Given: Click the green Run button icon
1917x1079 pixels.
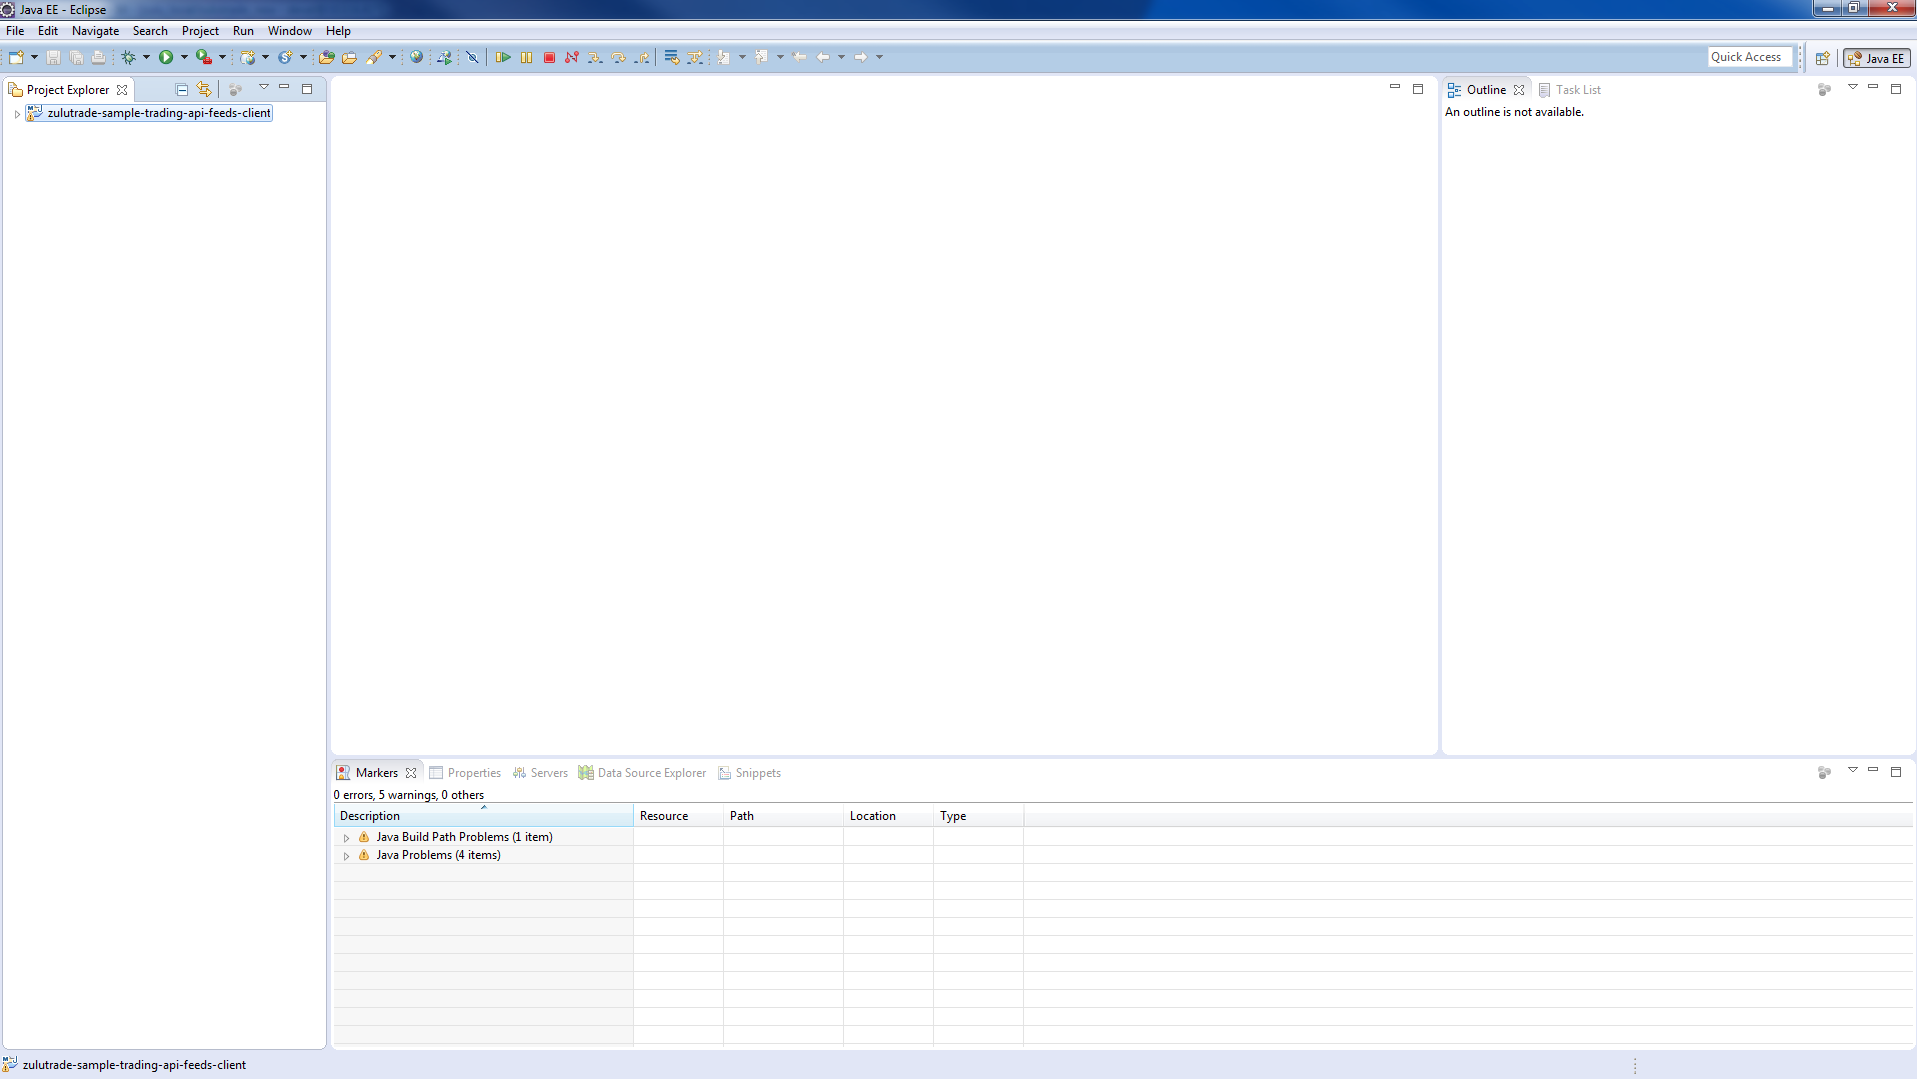Looking at the screenshot, I should (166, 58).
